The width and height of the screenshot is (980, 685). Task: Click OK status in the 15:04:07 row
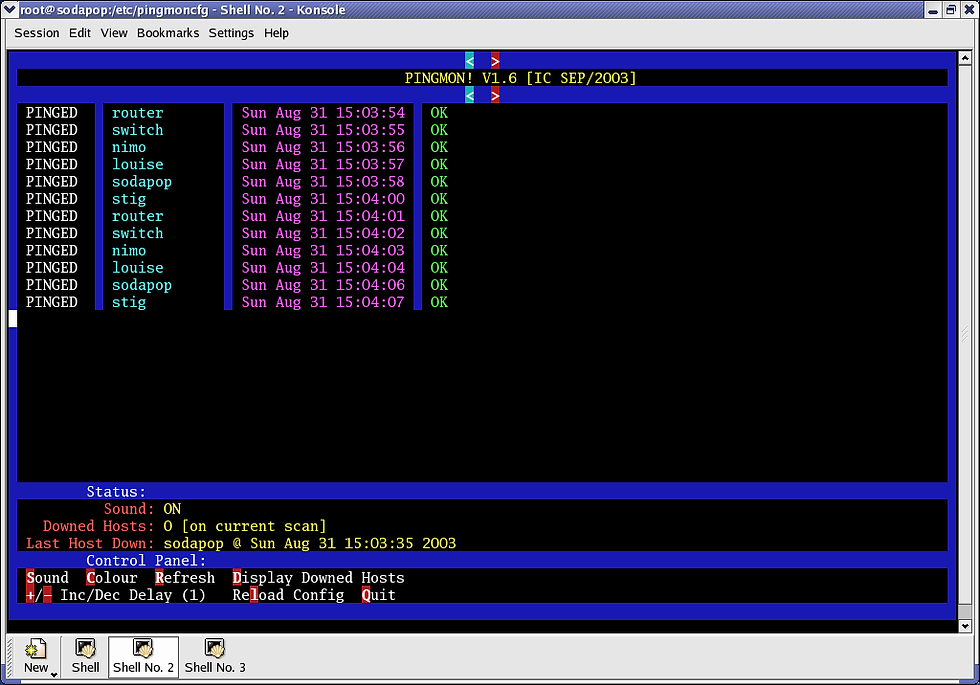pyautogui.click(x=439, y=302)
